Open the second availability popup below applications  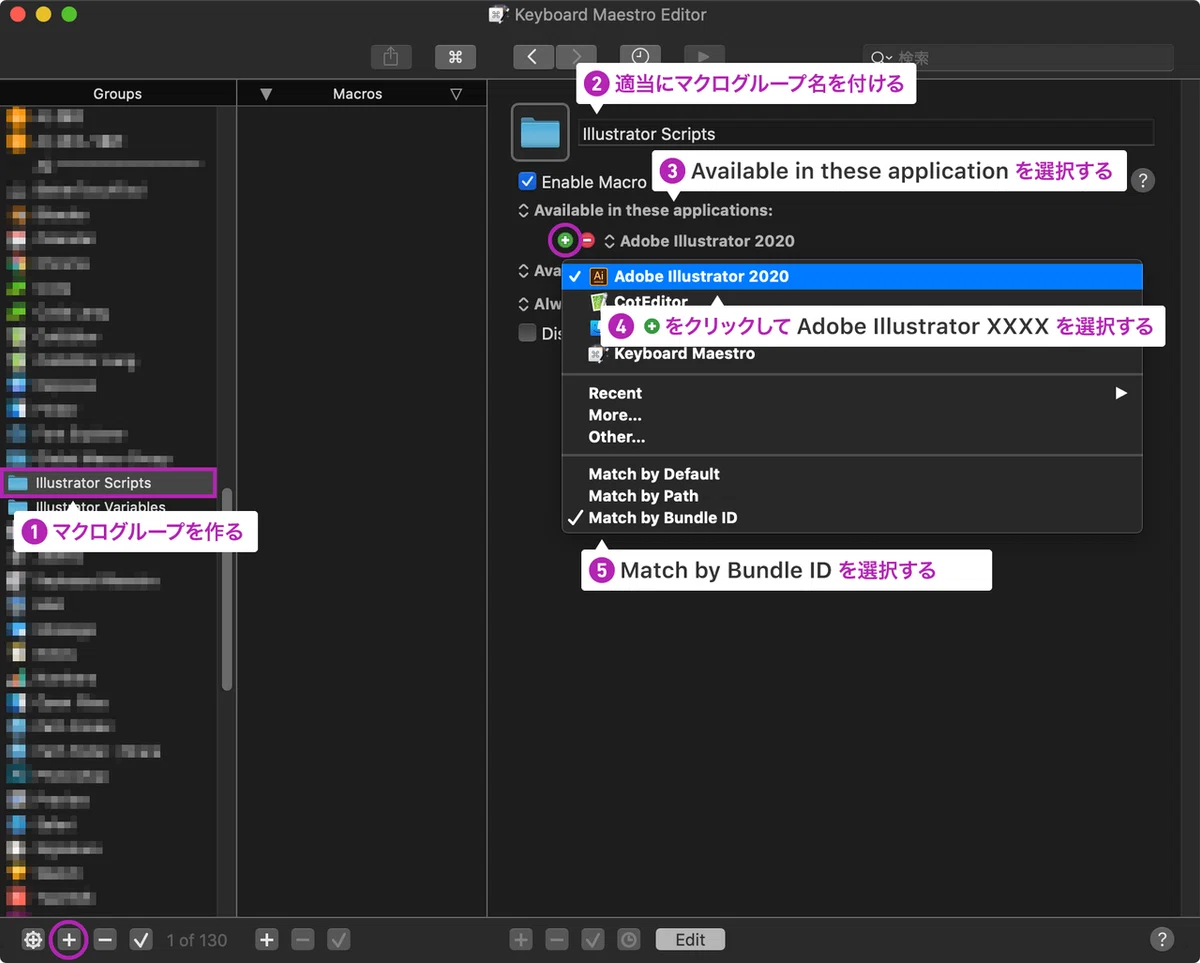click(x=538, y=271)
